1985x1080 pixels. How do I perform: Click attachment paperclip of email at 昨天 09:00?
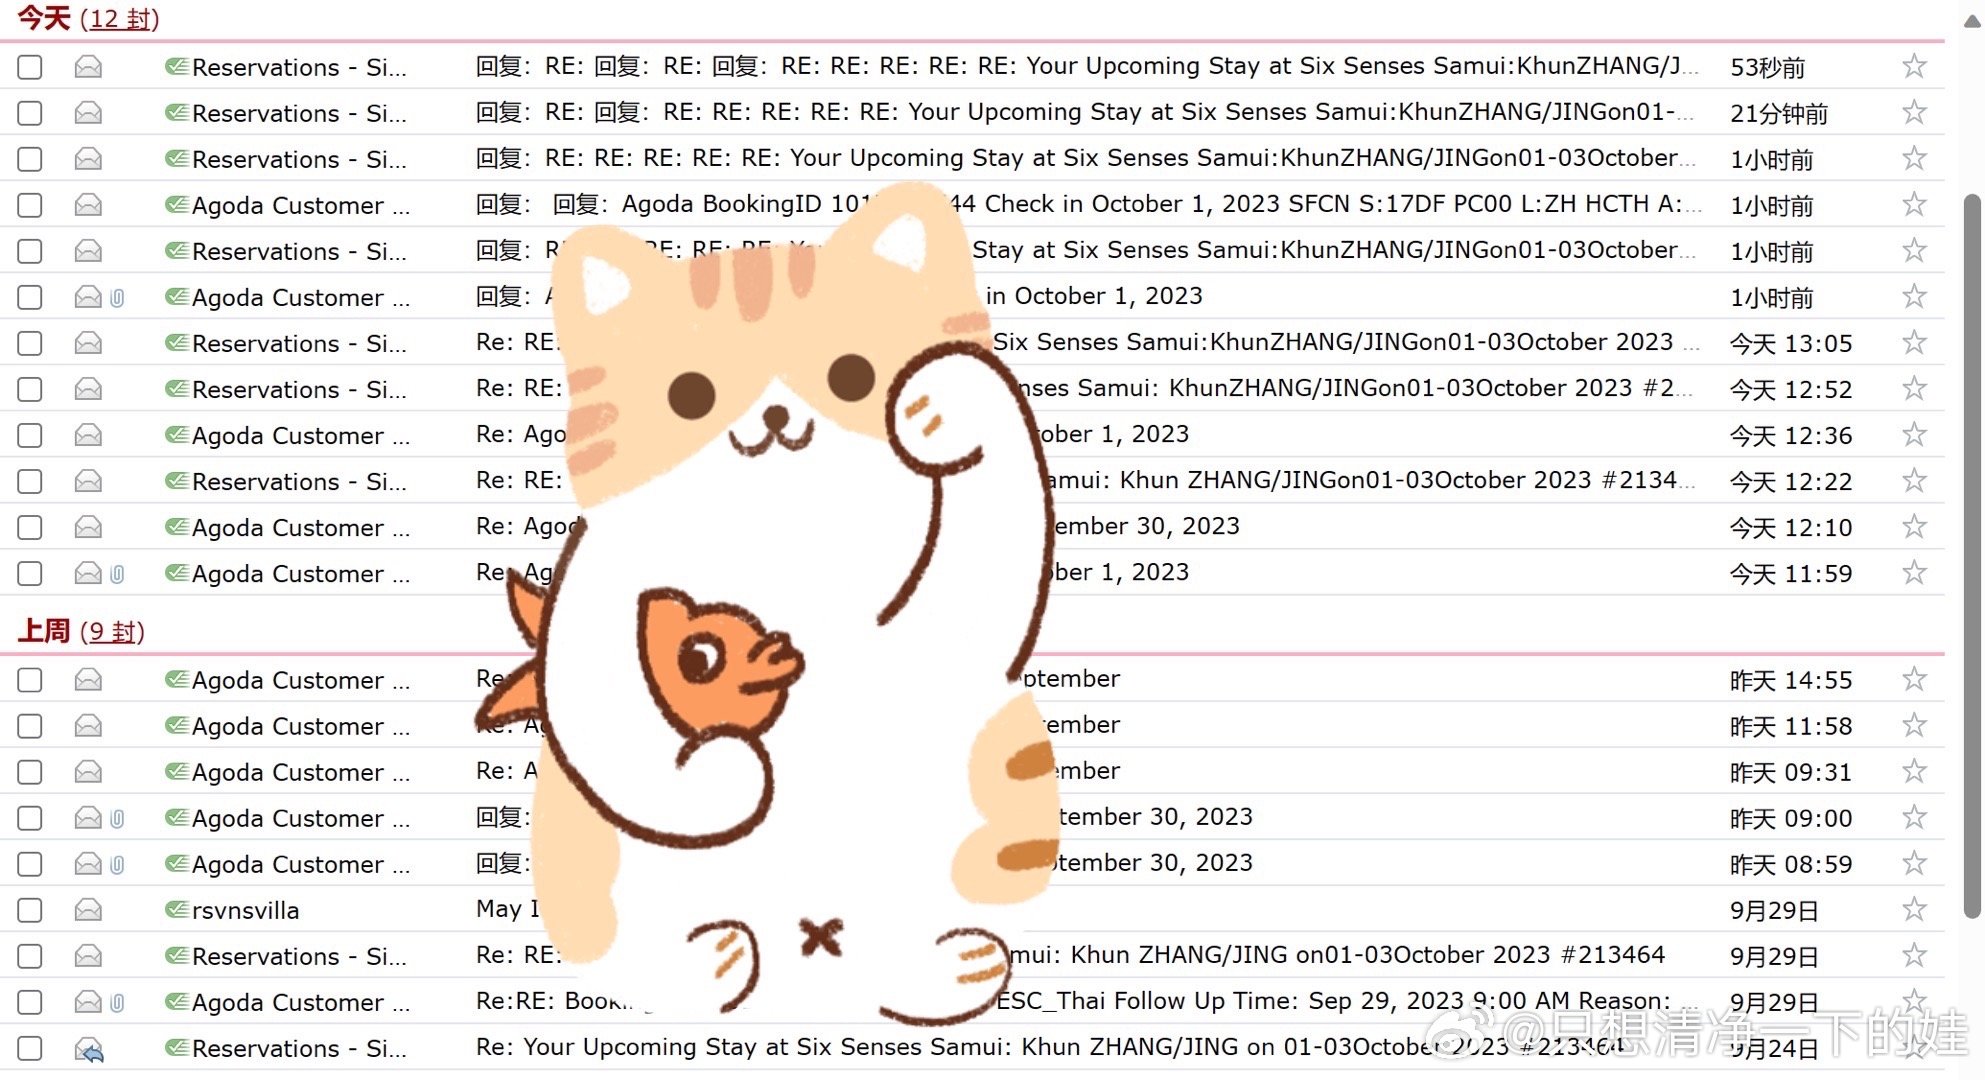[117, 819]
